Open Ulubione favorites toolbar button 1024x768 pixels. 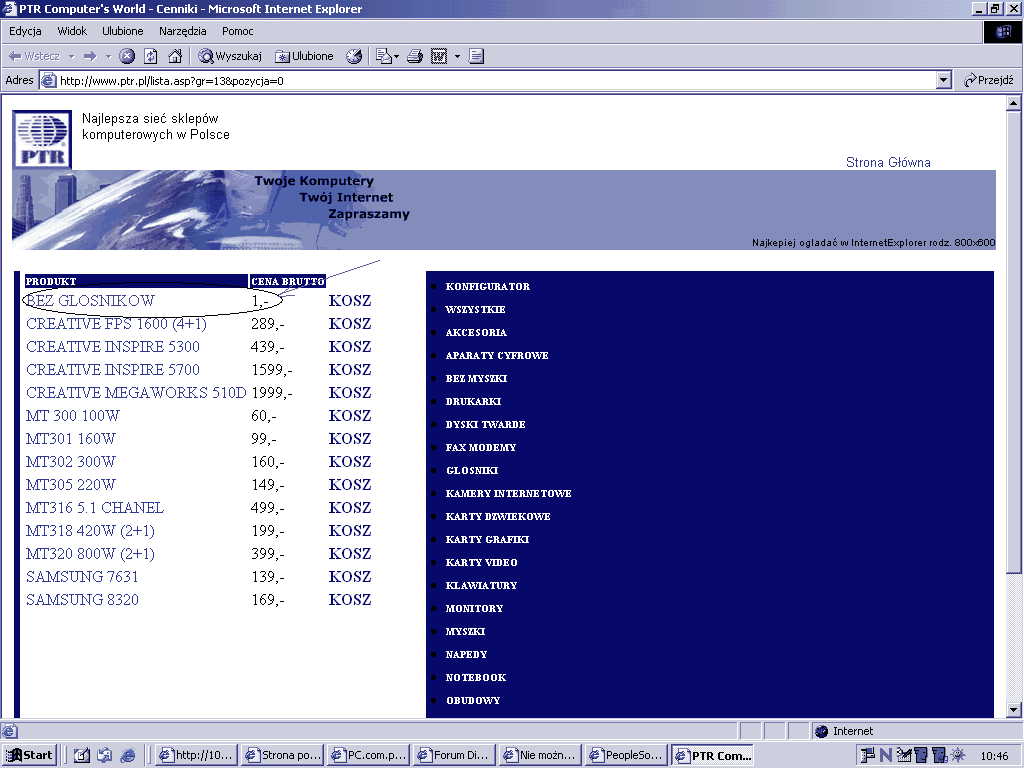point(304,56)
